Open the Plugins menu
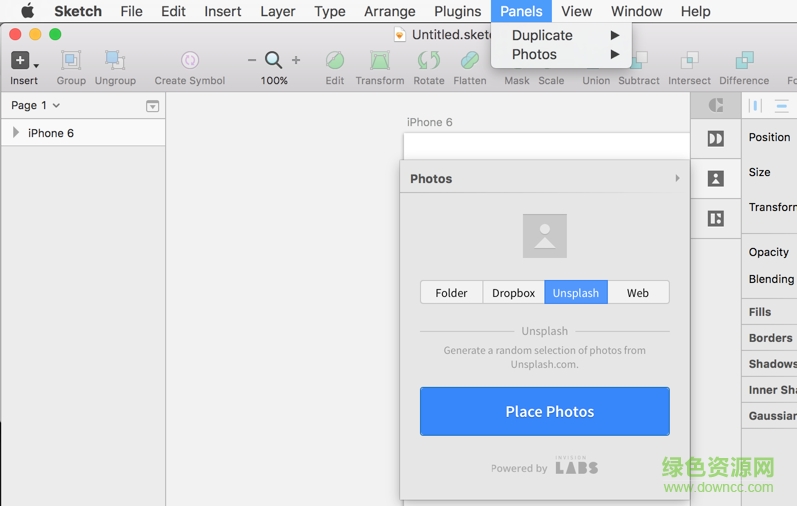797x506 pixels. (457, 11)
